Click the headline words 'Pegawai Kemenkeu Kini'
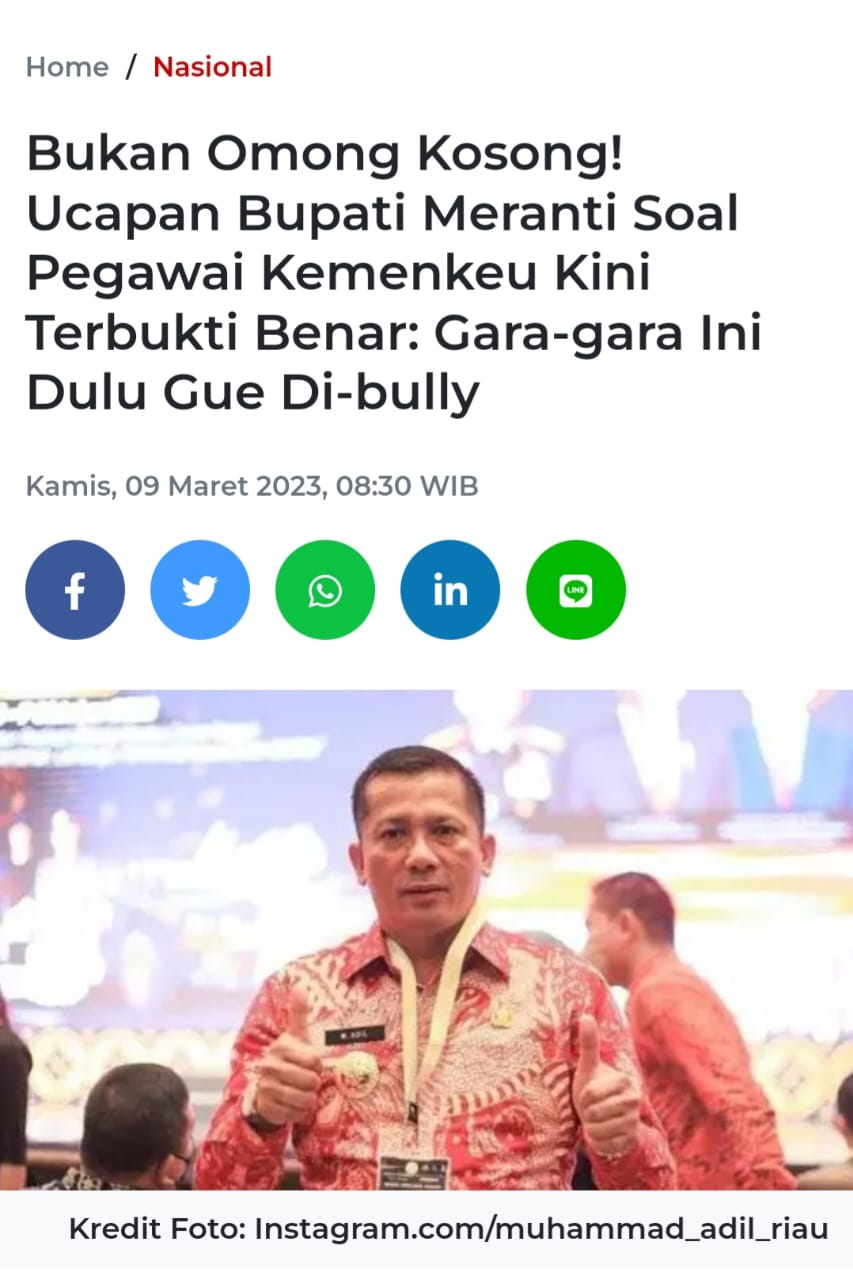The height and width of the screenshot is (1280, 853). coord(338,275)
